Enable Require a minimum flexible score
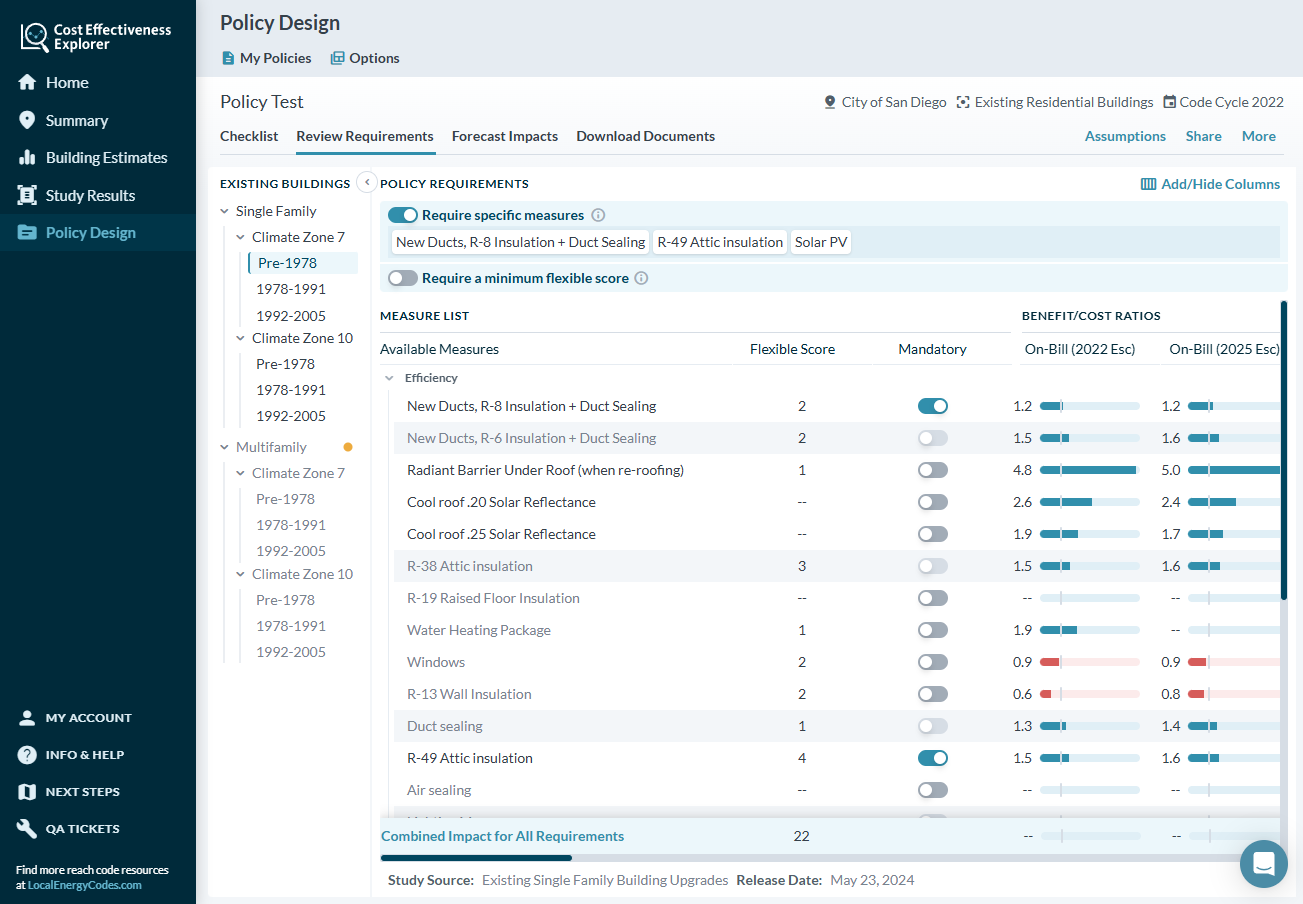Image resolution: width=1303 pixels, height=904 pixels. [x=403, y=278]
